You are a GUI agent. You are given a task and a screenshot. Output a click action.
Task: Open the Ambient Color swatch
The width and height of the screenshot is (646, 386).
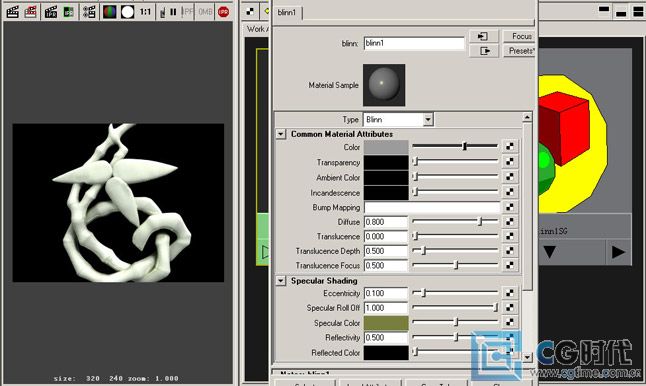pyautogui.click(x=386, y=178)
